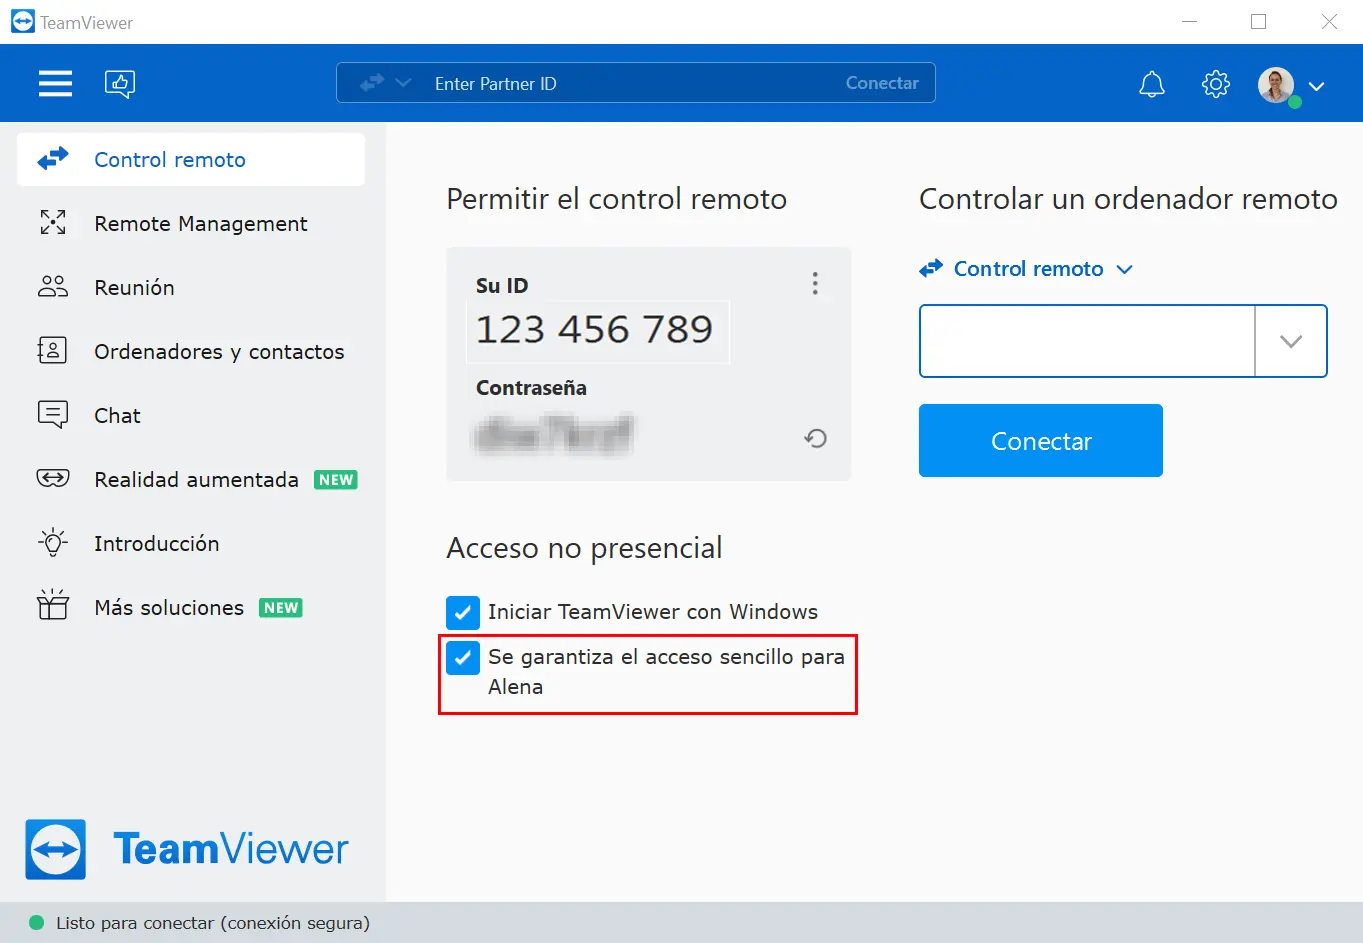Click the ID number 123 456 789

pyautogui.click(x=595, y=330)
